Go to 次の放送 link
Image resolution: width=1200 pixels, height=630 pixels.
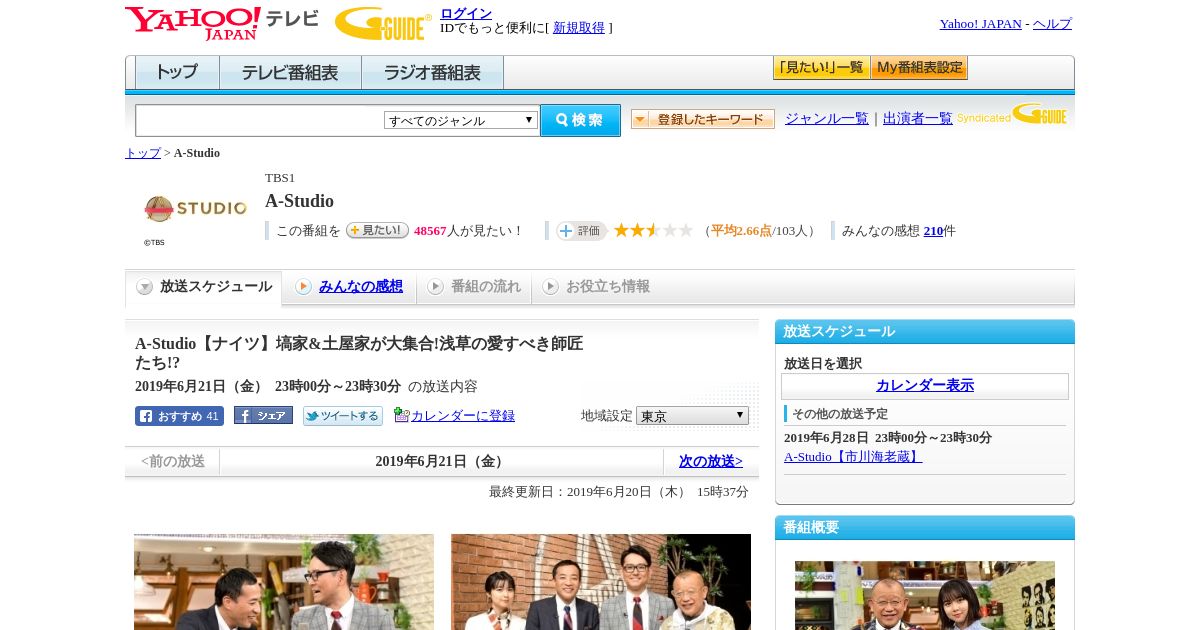point(711,461)
